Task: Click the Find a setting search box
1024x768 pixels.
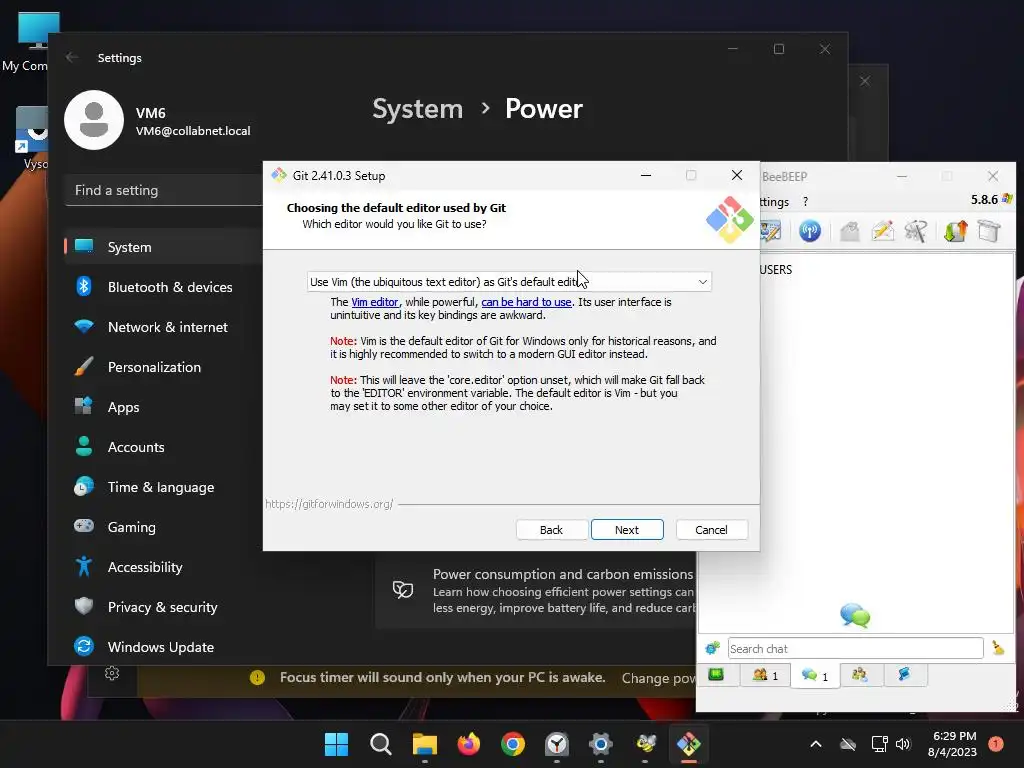Action: (x=163, y=190)
